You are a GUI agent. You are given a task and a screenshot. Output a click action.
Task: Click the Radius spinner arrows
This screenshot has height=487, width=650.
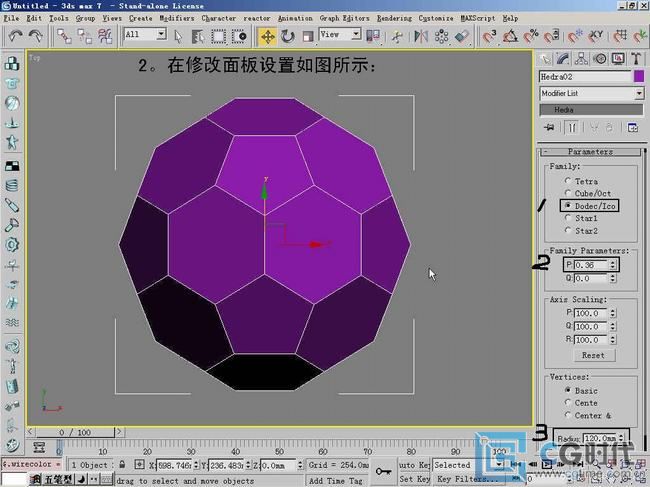(x=621, y=438)
